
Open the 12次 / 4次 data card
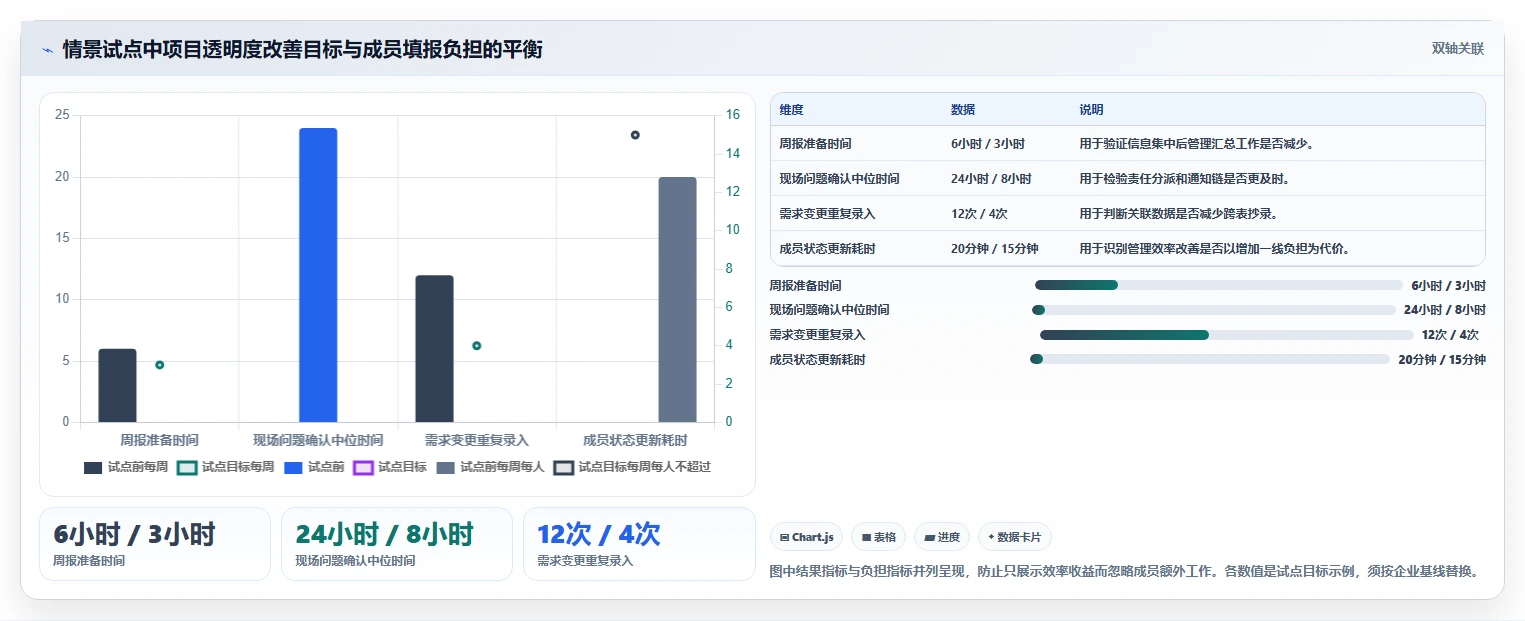[639, 544]
